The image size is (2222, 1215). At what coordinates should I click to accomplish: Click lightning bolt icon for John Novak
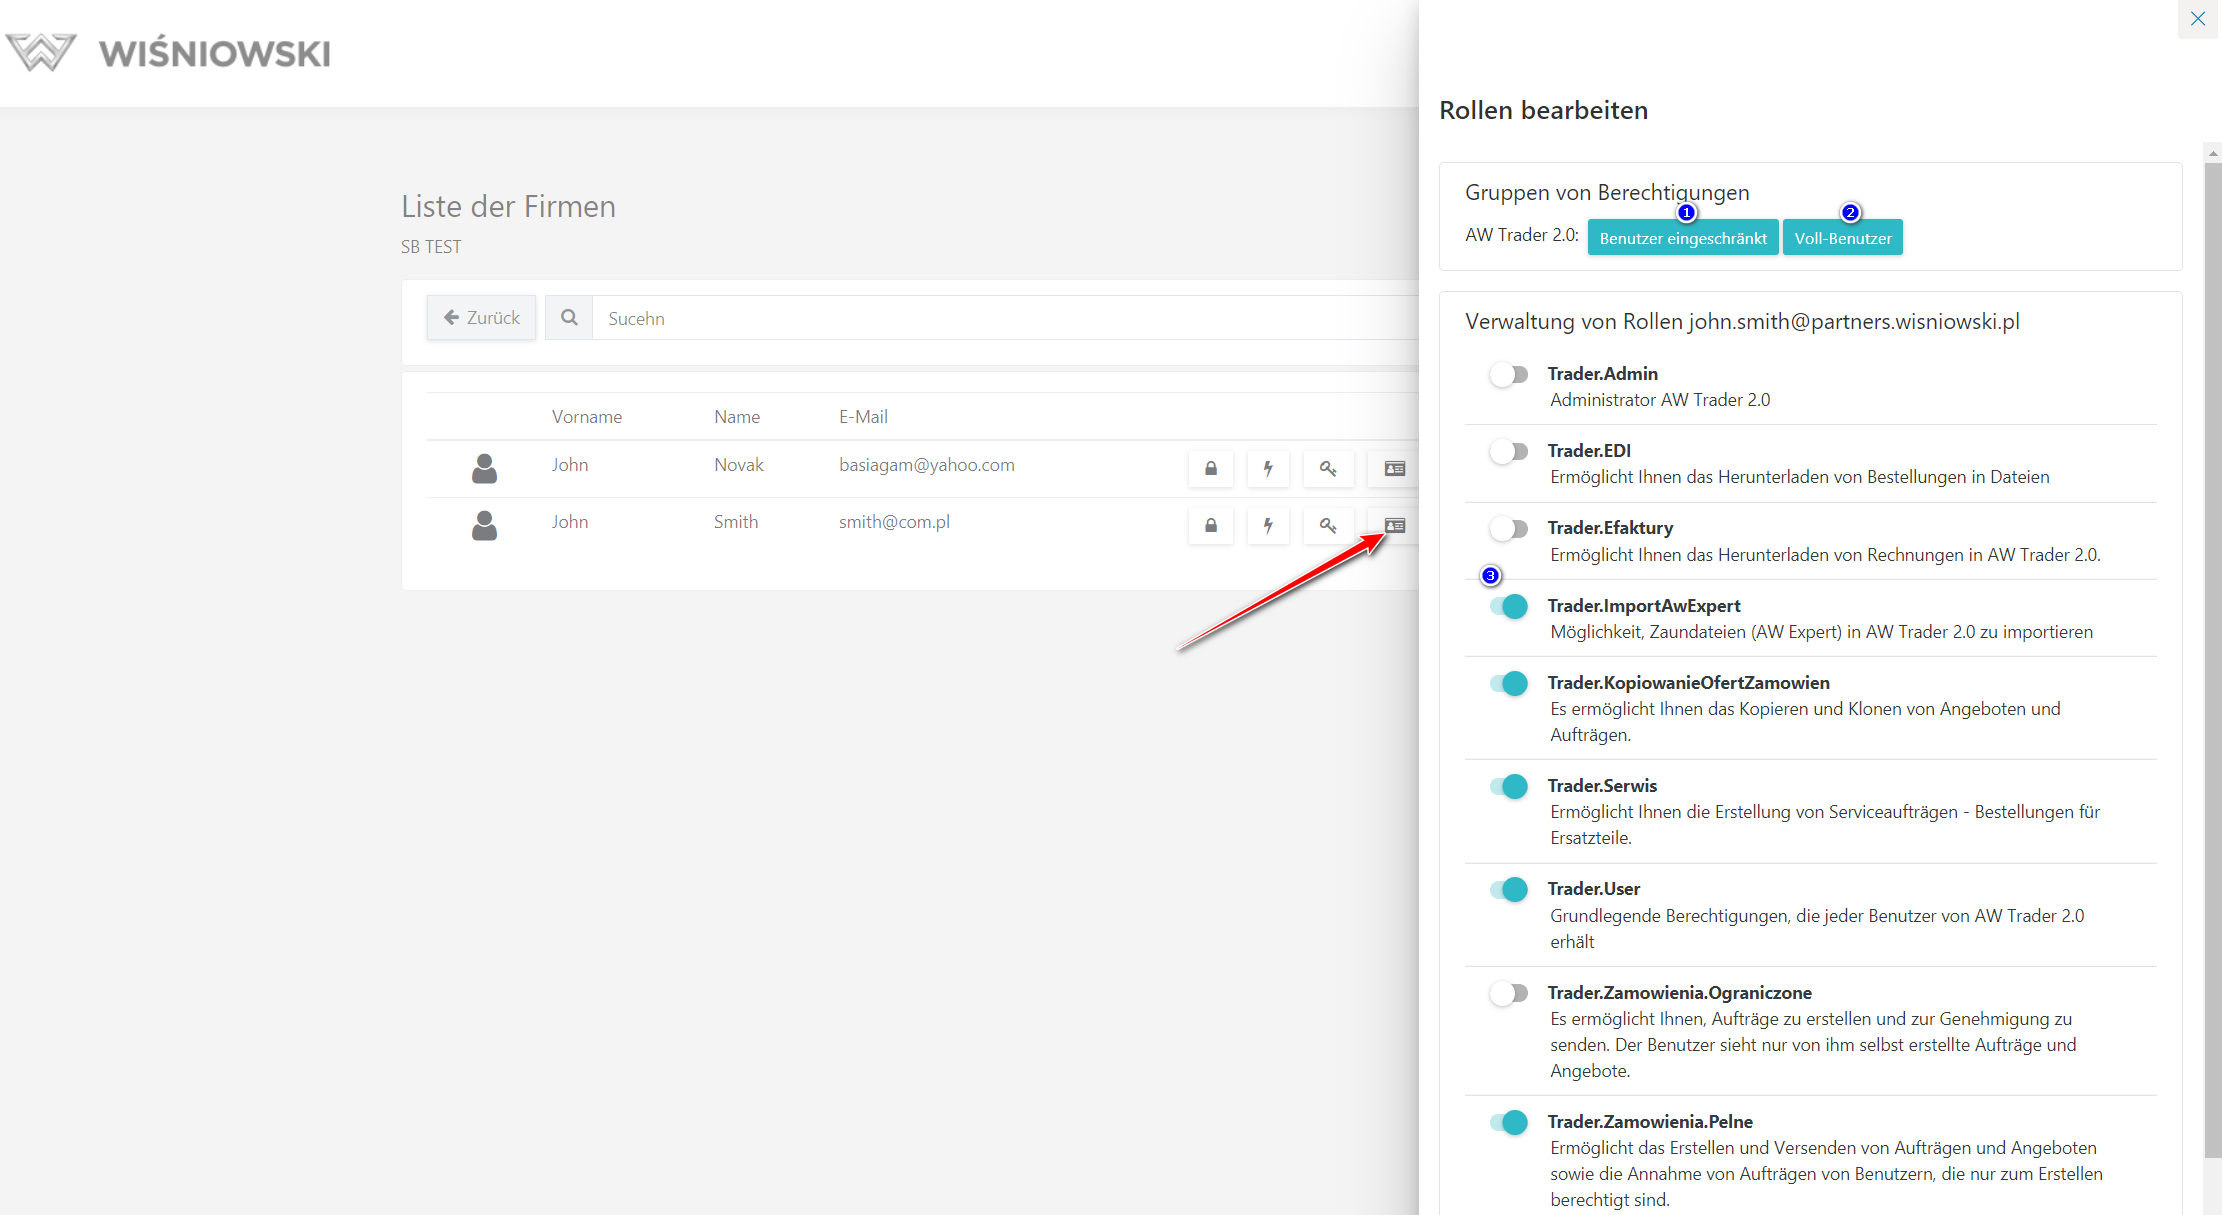click(x=1268, y=468)
